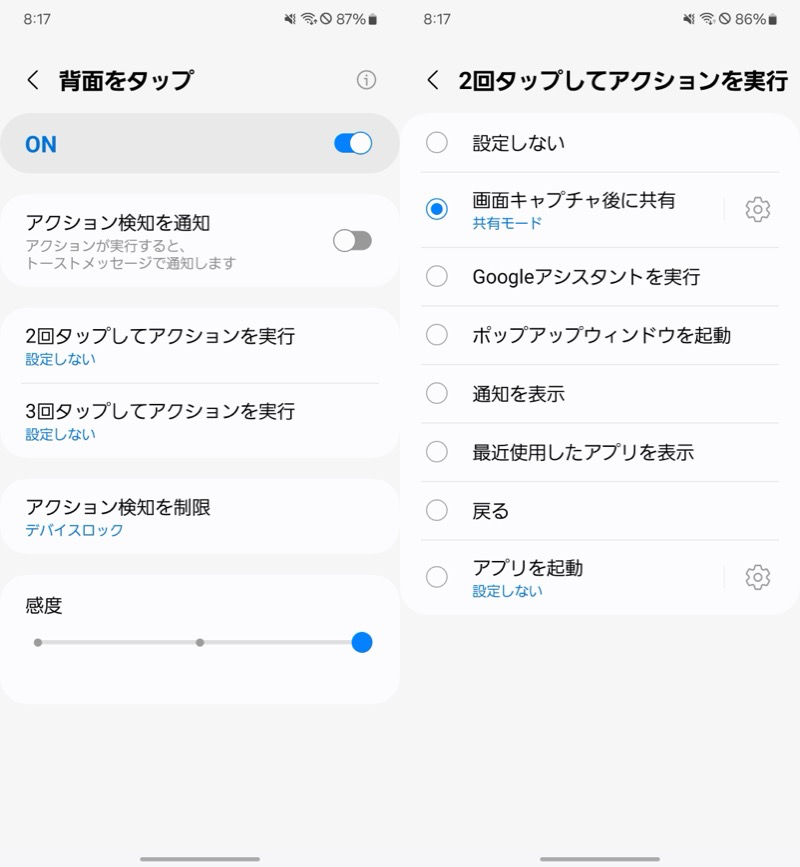Tap Wi-Fi icon in right status bar
This screenshot has width=800, height=867.
(x=708, y=19)
